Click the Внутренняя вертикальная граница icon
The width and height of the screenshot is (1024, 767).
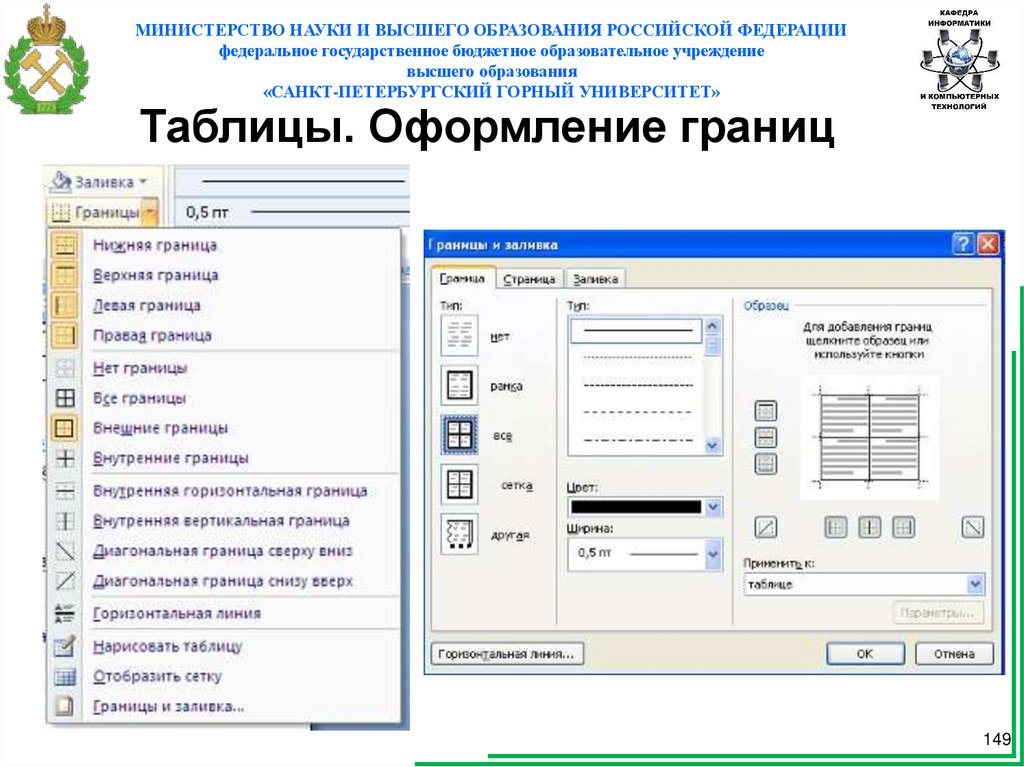pyautogui.click(x=65, y=521)
